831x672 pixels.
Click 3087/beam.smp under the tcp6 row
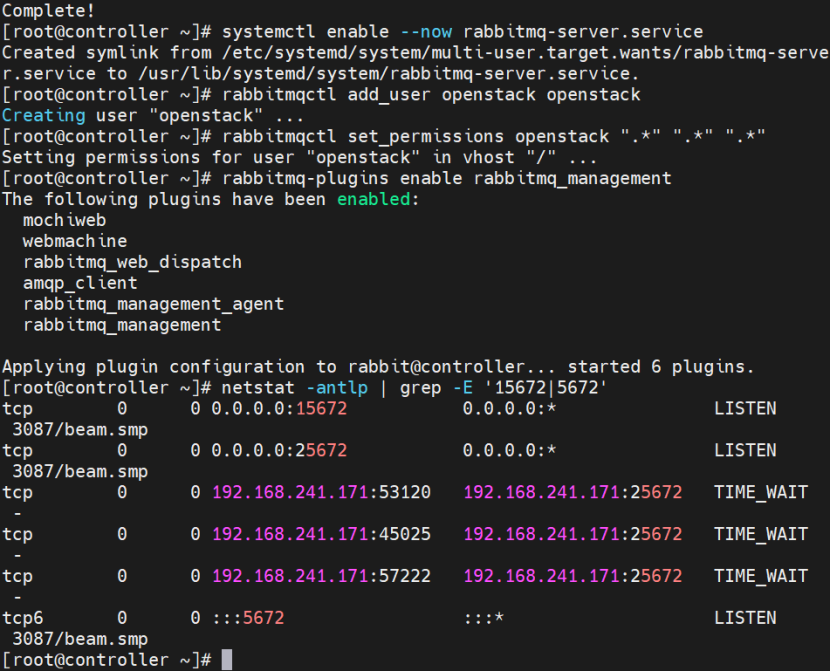point(80,639)
